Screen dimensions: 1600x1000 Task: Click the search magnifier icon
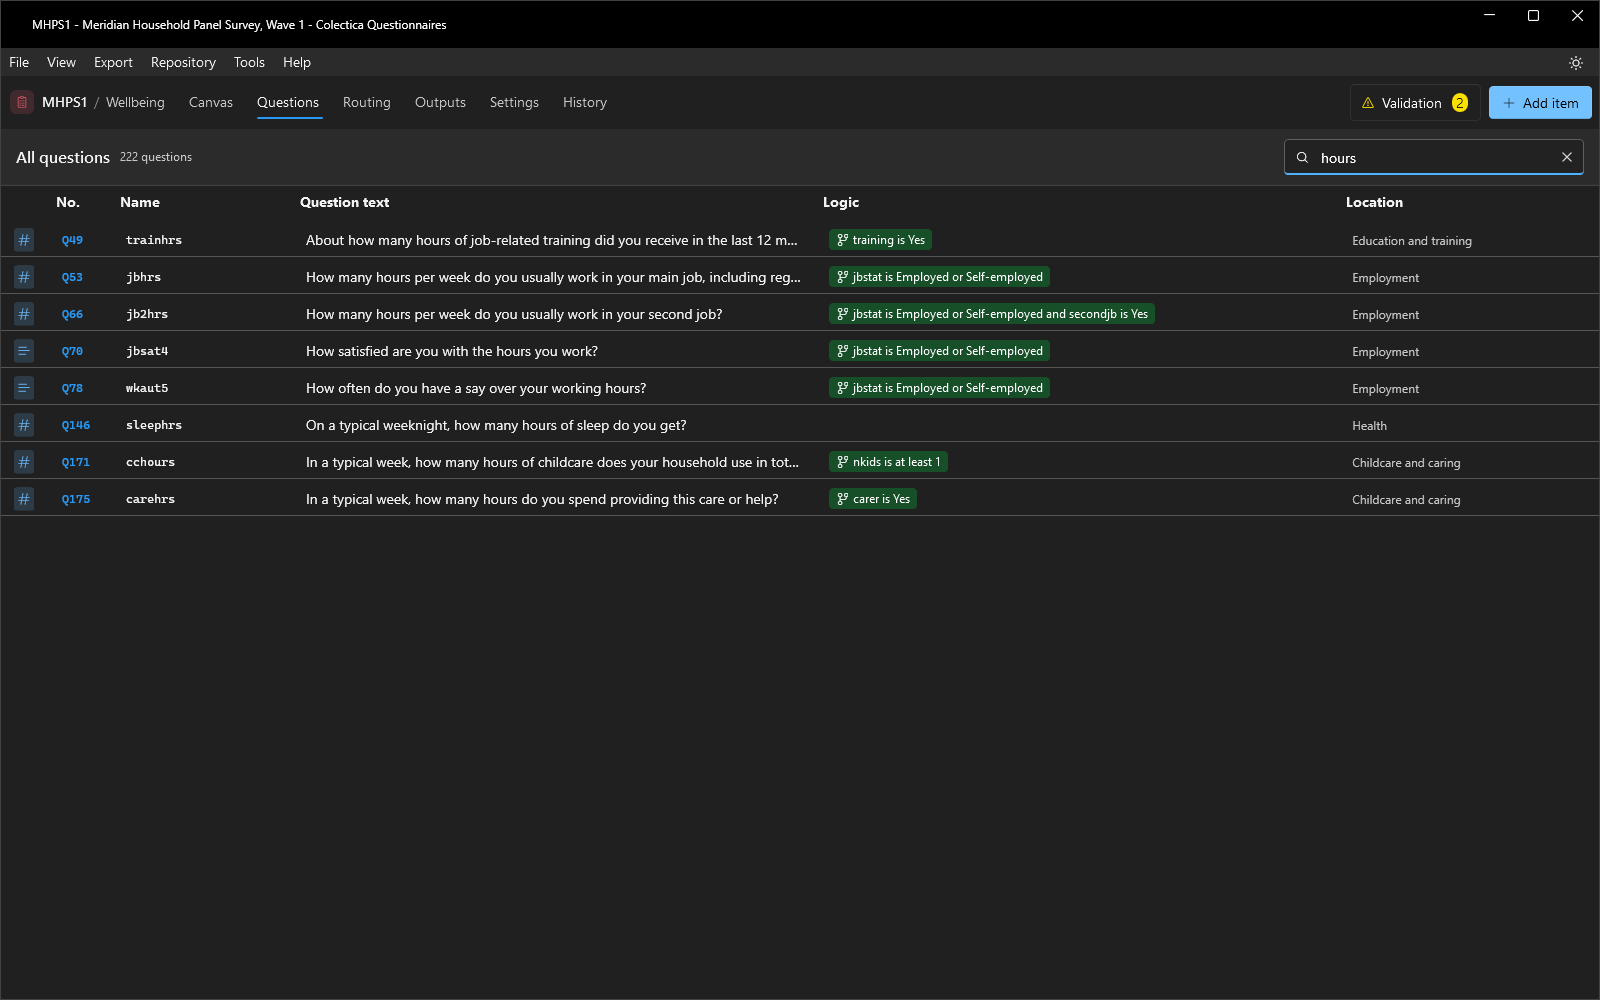pos(1302,157)
